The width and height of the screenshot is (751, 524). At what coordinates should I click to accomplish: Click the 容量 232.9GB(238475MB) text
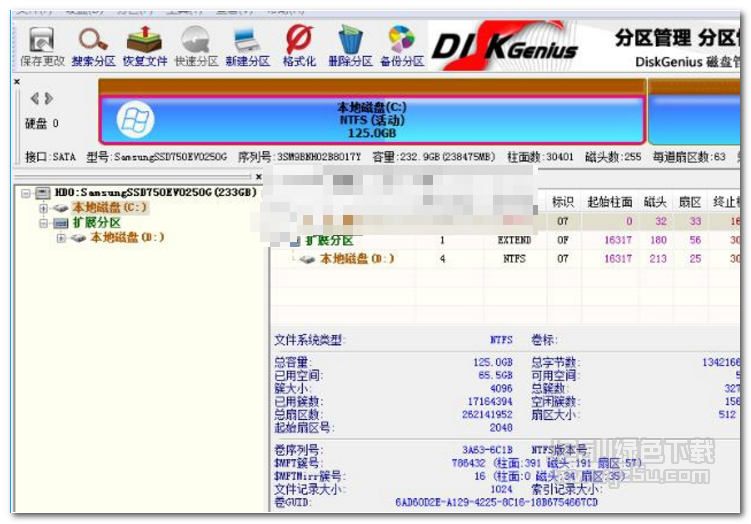[x=434, y=157]
